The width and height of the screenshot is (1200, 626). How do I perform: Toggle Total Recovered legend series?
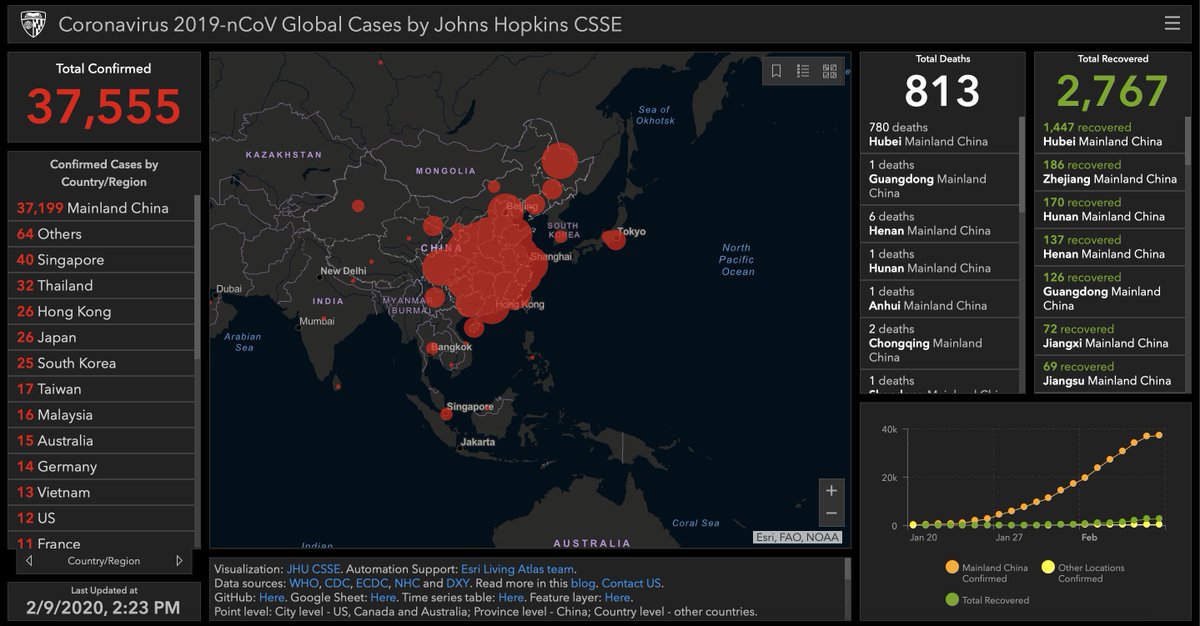[x=988, y=600]
